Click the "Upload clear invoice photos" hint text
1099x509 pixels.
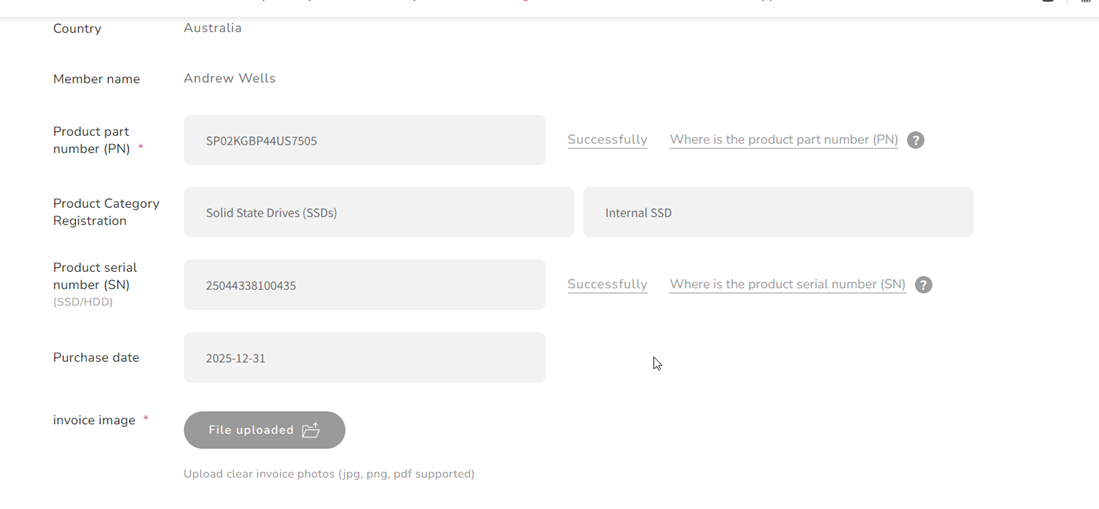(x=328, y=474)
